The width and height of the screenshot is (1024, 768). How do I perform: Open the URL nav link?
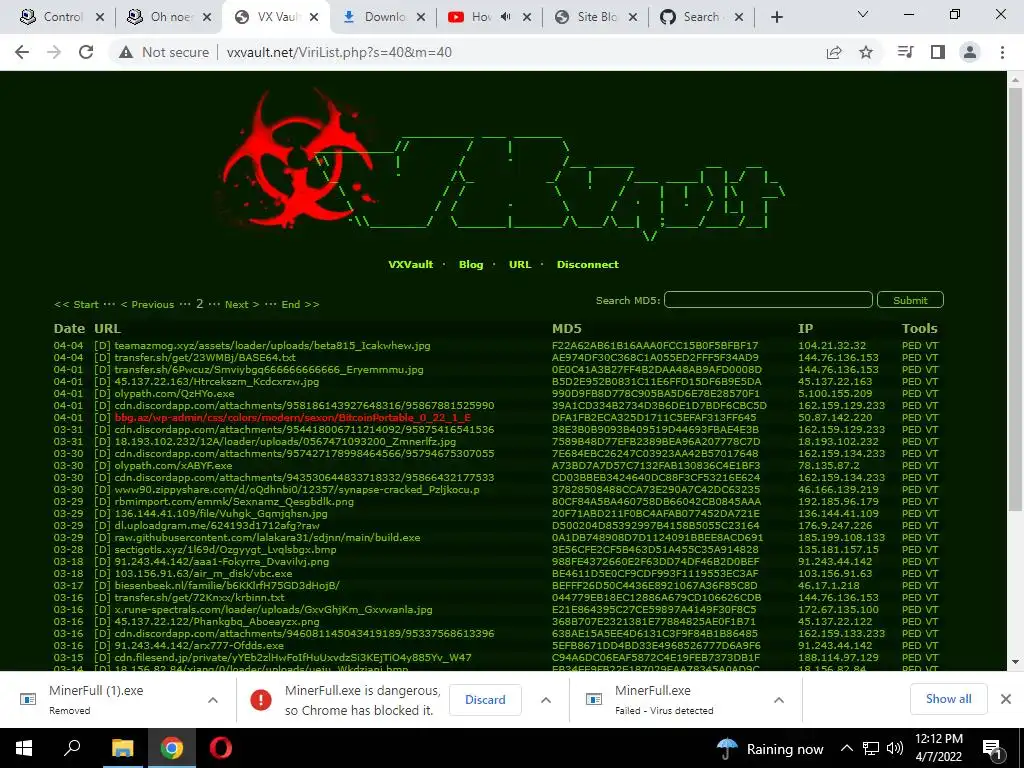pos(520,264)
